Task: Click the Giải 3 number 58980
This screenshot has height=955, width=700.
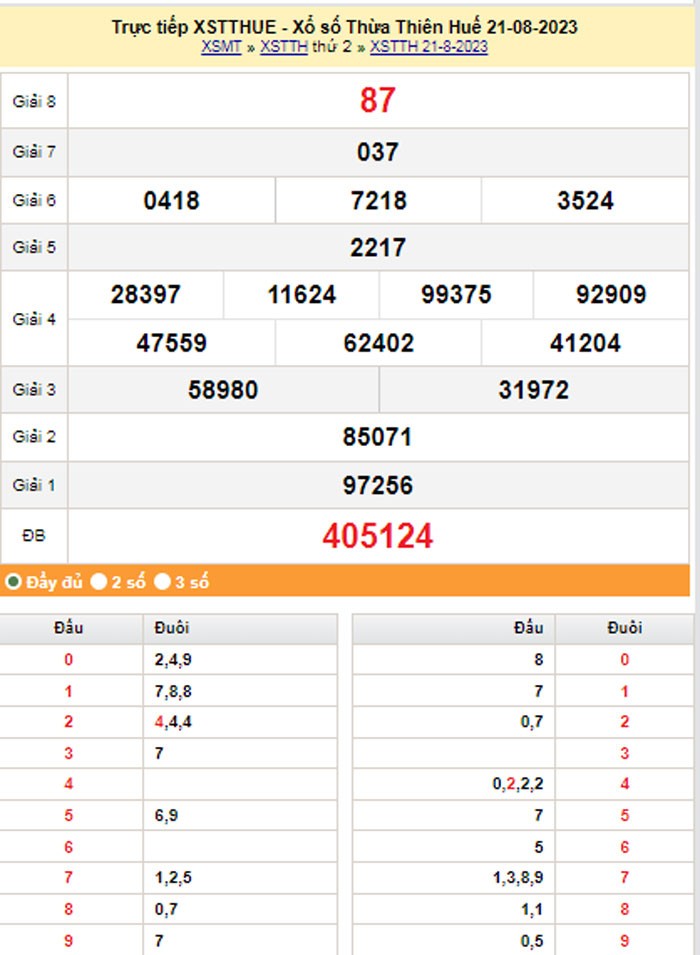Action: click(223, 390)
